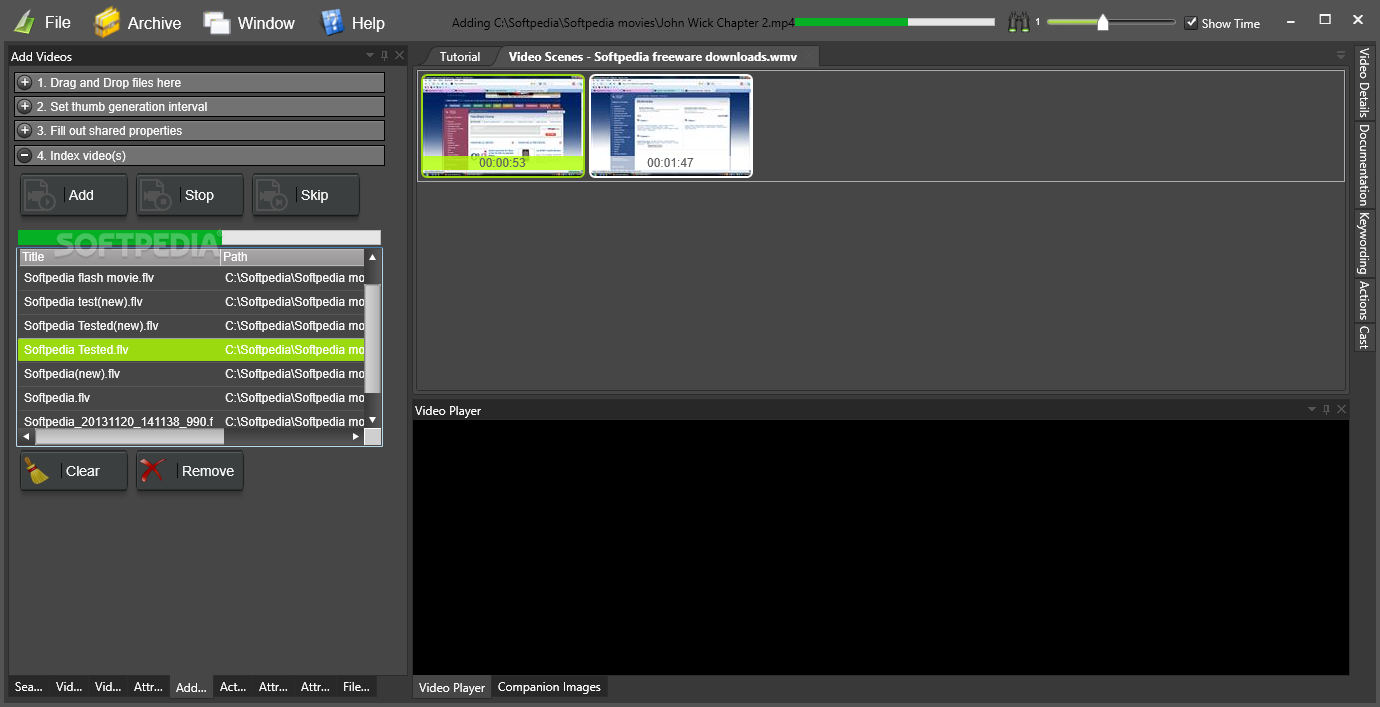Image resolution: width=1380 pixels, height=707 pixels.
Task: Click the Clear list button
Action: pos(74,471)
